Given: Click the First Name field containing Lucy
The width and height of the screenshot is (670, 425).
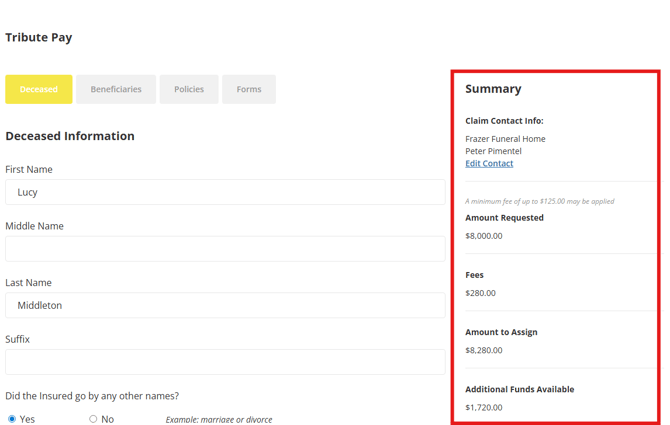Looking at the screenshot, I should point(225,192).
